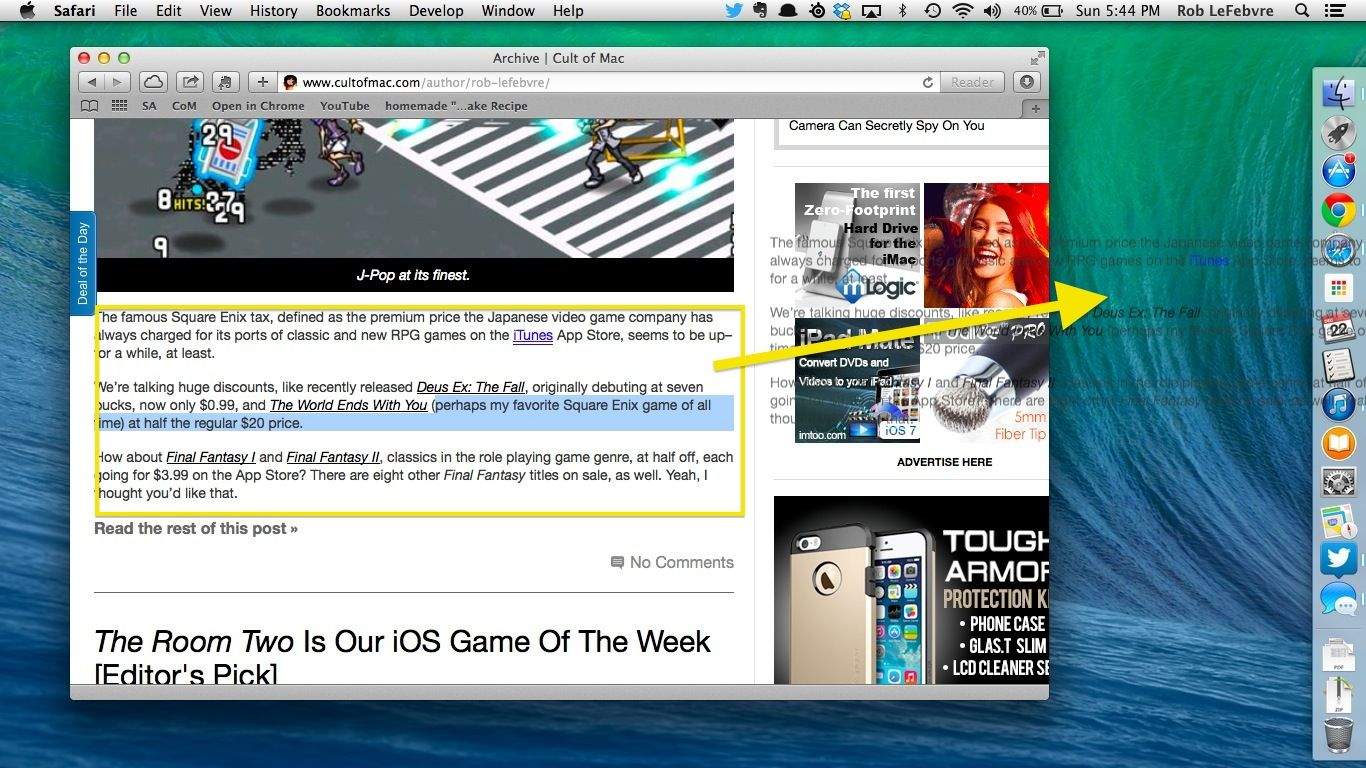This screenshot has height=768, width=1366.
Task: Open AirPlay display menu
Action: (872, 11)
